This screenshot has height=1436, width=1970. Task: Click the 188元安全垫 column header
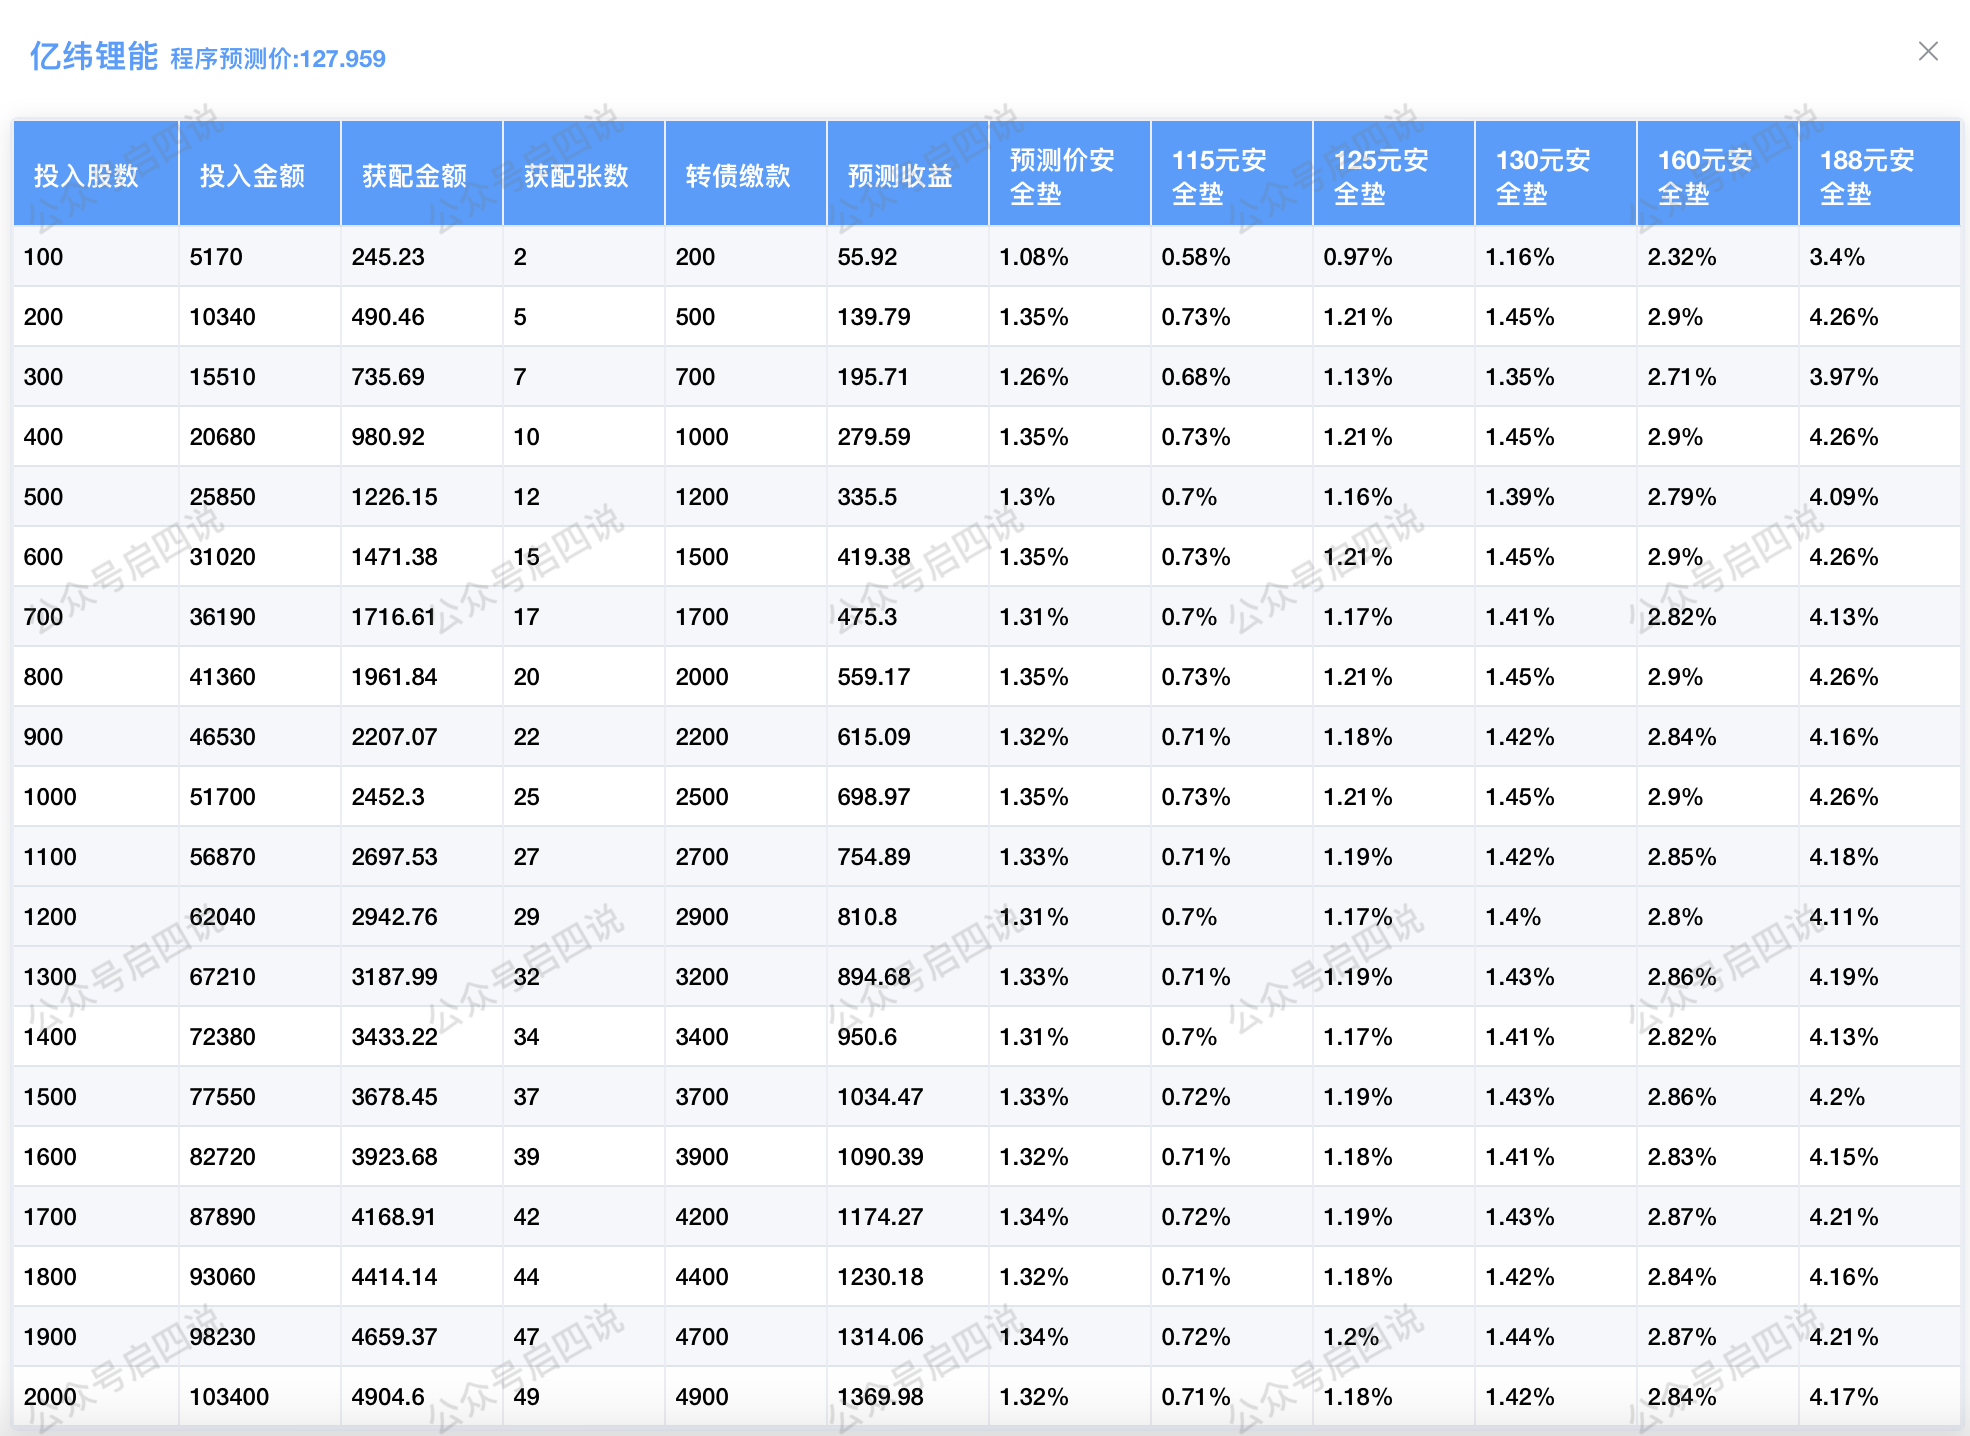click(1868, 176)
